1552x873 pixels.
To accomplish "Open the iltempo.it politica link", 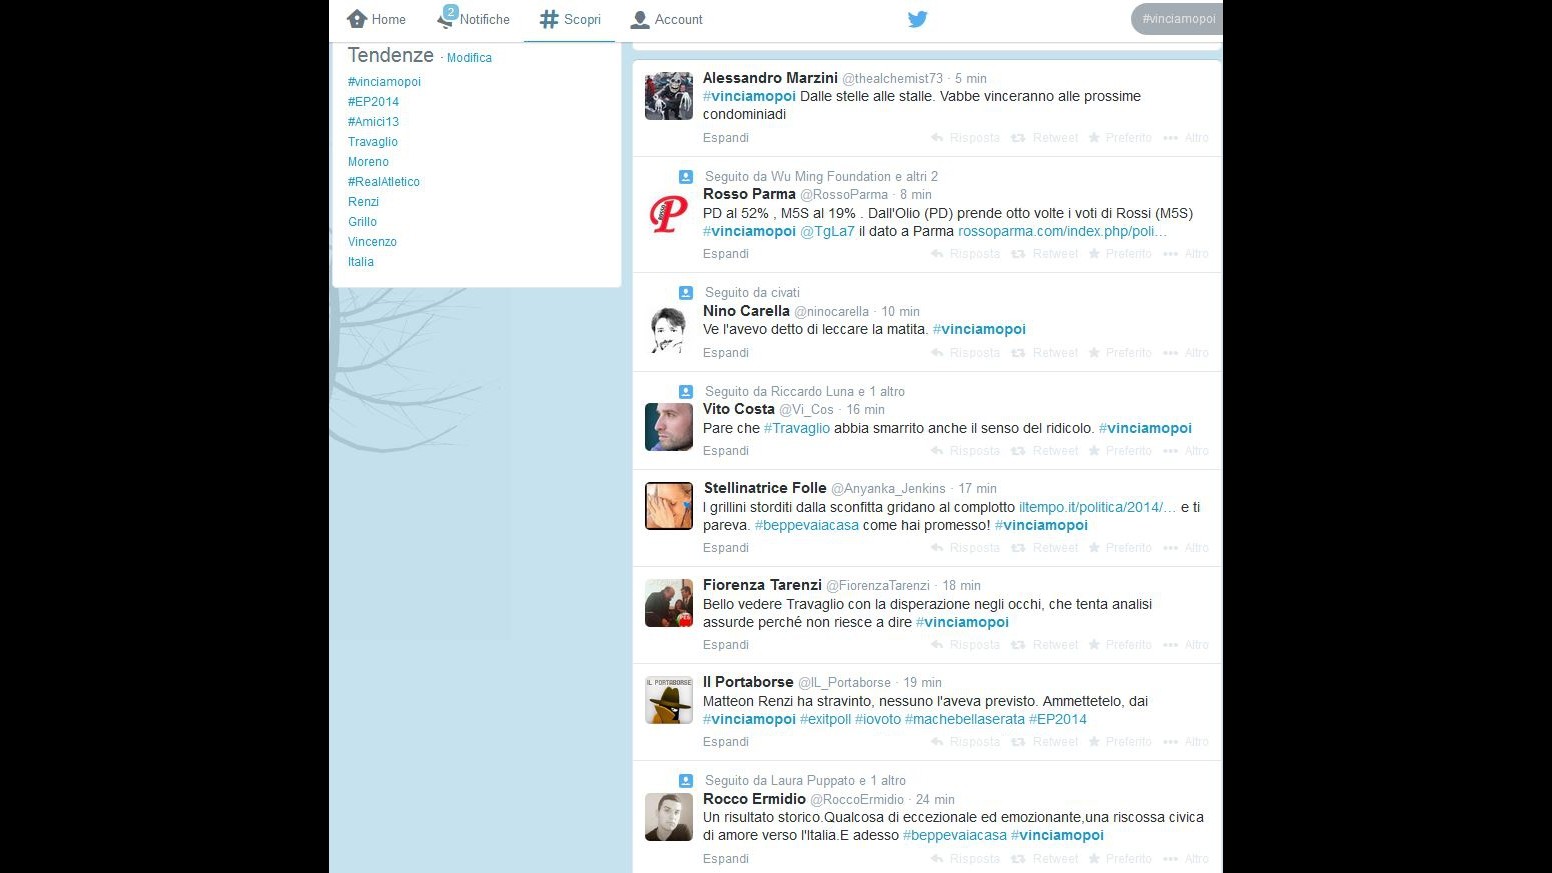I will click(1097, 508).
